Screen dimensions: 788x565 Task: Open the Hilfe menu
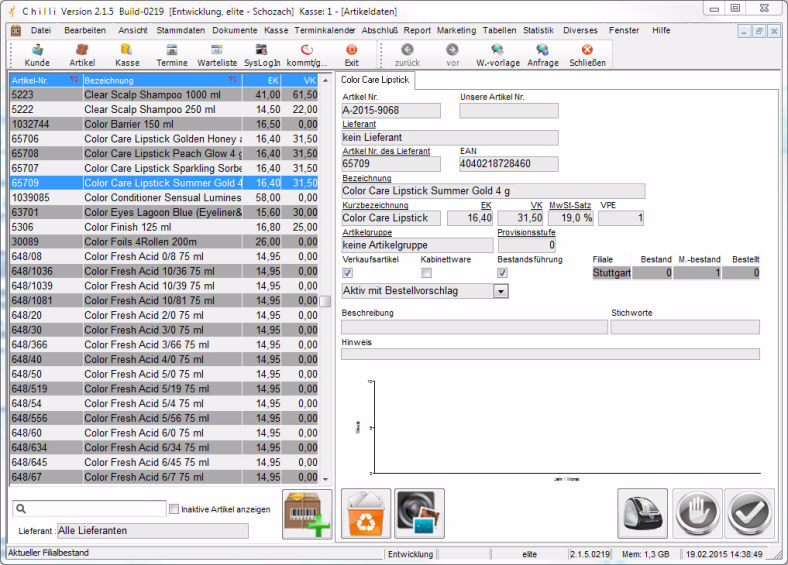(x=661, y=30)
